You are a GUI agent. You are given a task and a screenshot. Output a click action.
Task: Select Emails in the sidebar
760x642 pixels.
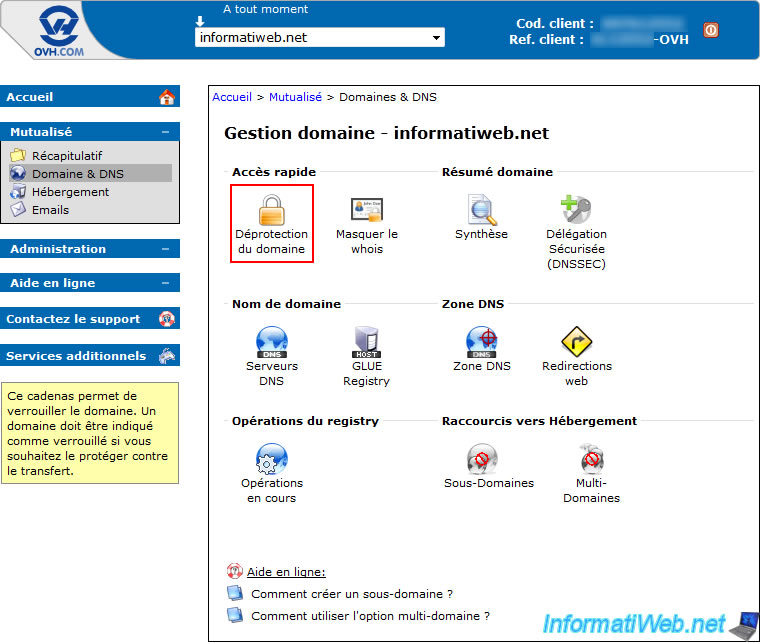coord(50,210)
